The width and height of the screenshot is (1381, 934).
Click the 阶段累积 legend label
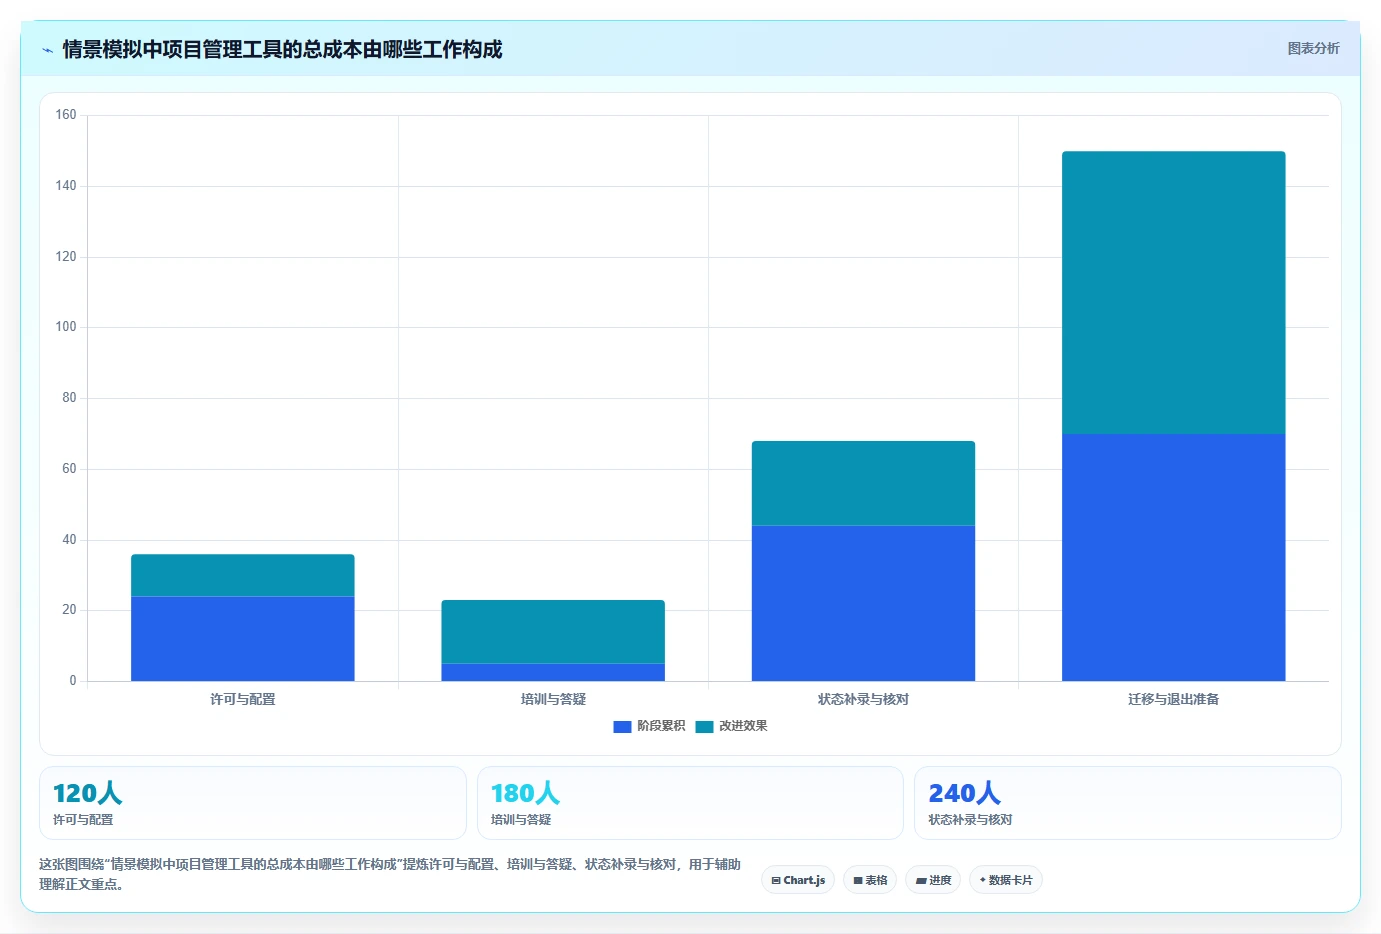tap(661, 726)
